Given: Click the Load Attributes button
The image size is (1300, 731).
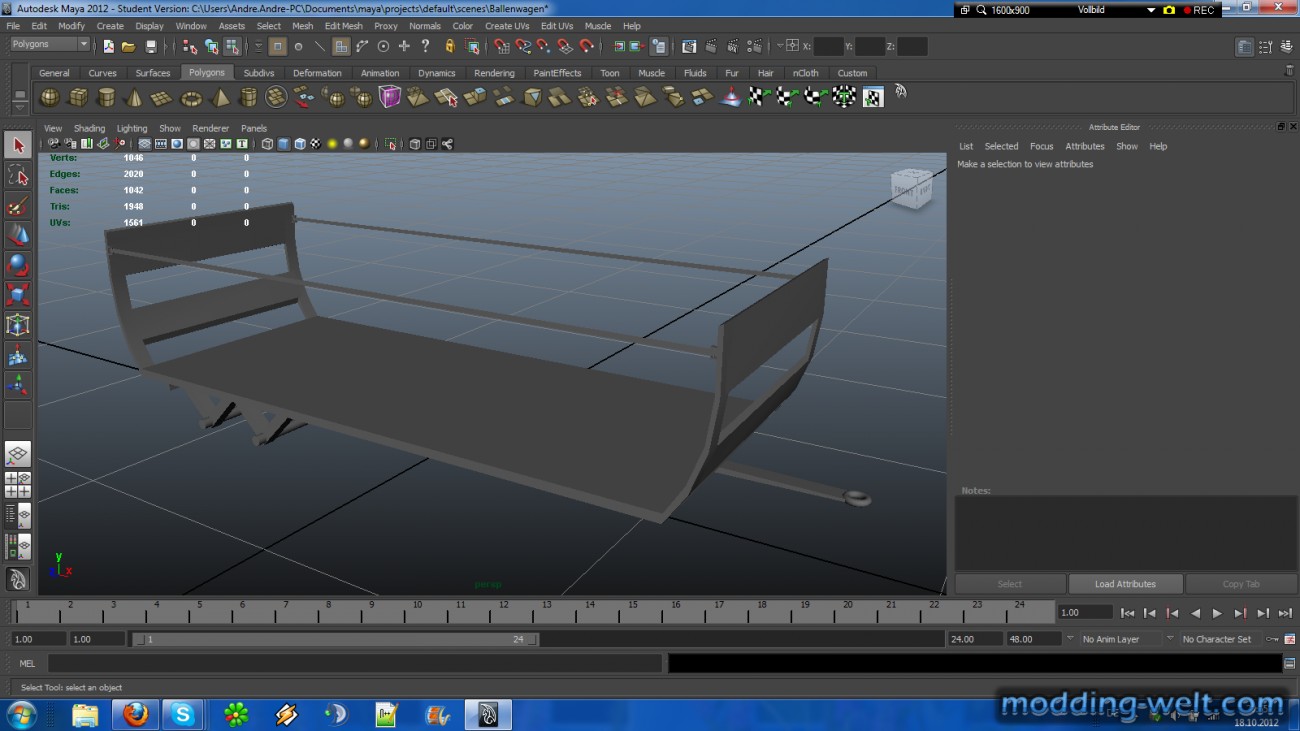Looking at the screenshot, I should [x=1125, y=584].
